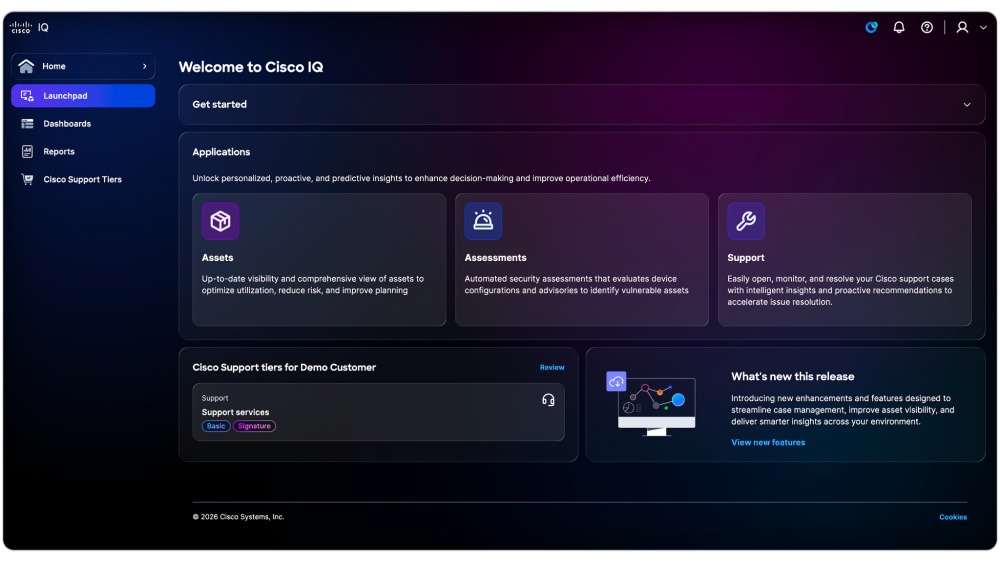Click the Assessments alarm icon
Image resolution: width=1000 pixels, height=562 pixels.
[x=483, y=221]
